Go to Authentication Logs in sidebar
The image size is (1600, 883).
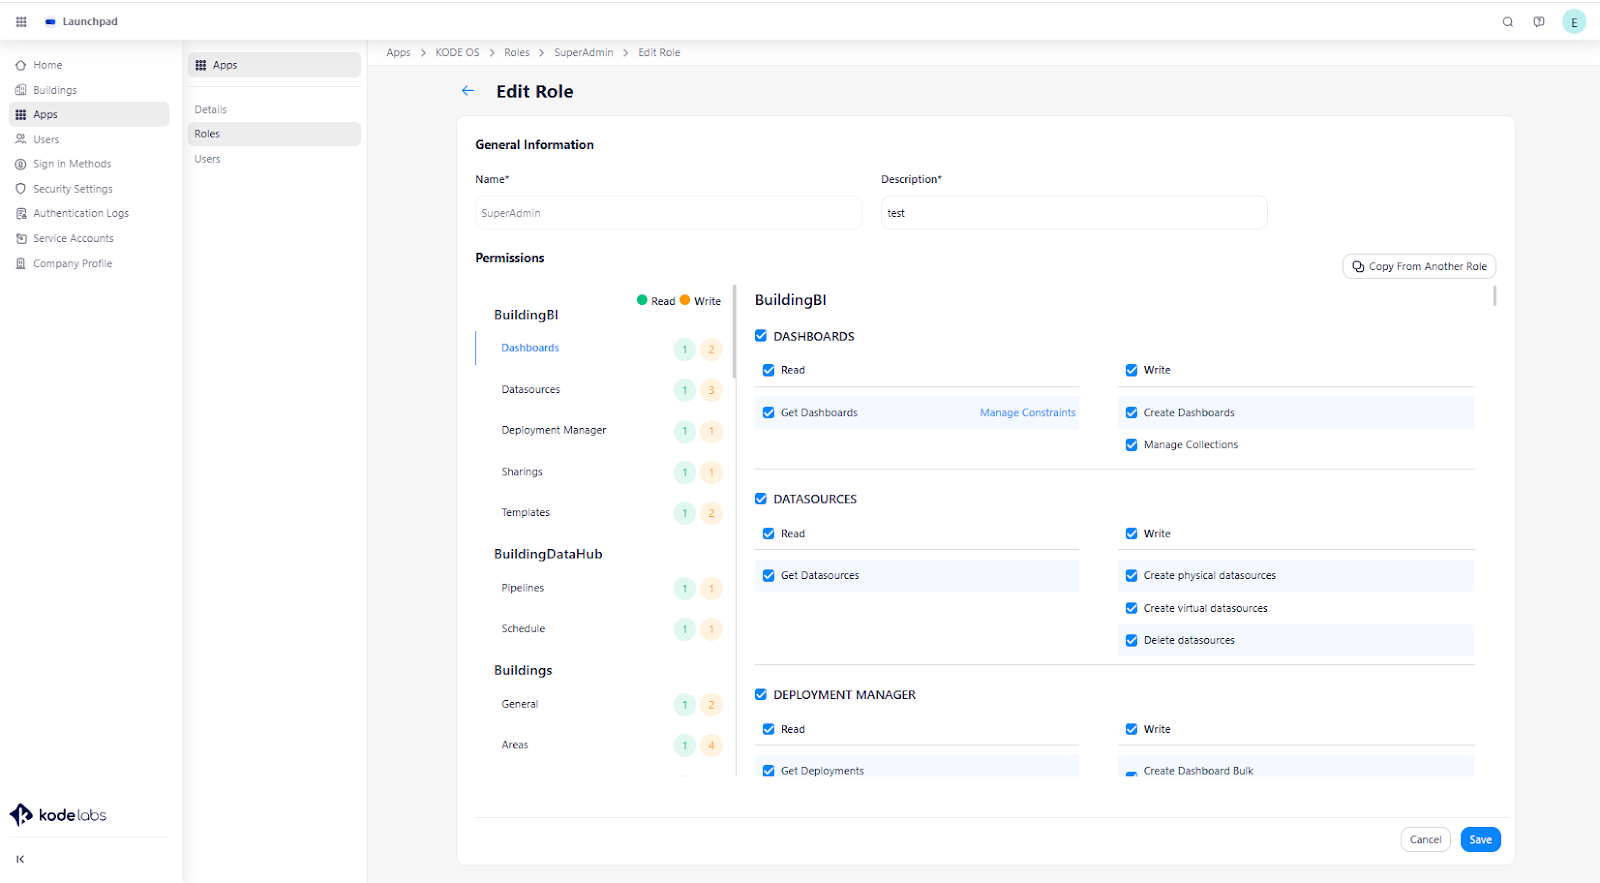click(x=80, y=213)
